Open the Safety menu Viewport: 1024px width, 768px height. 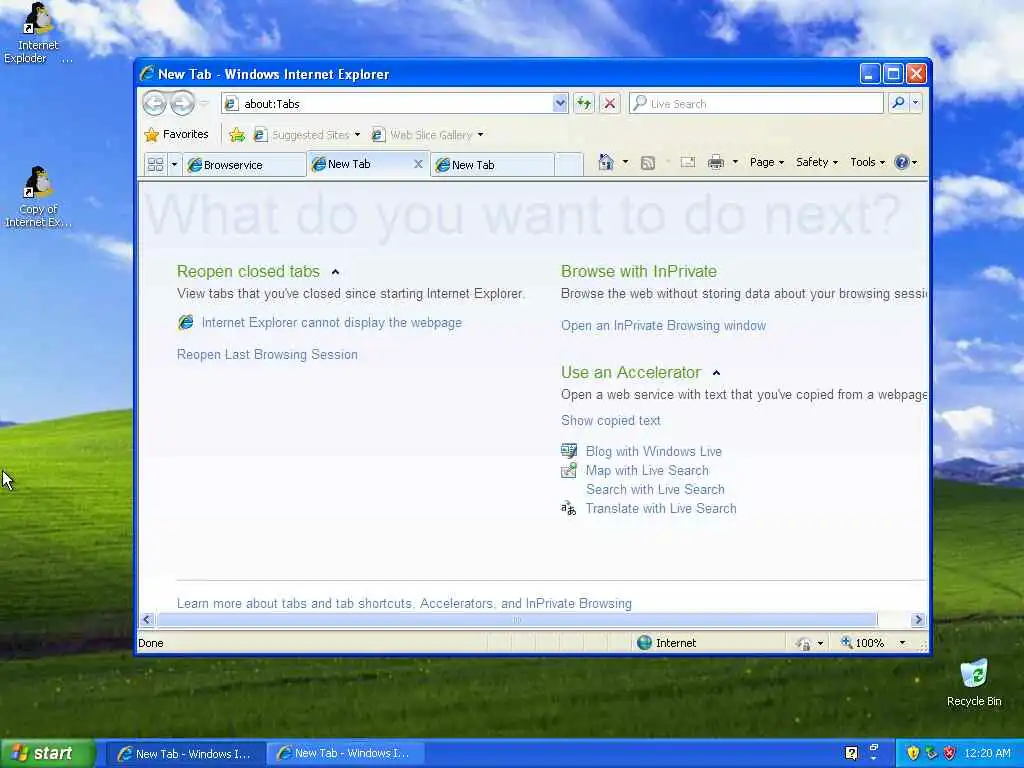[816, 162]
